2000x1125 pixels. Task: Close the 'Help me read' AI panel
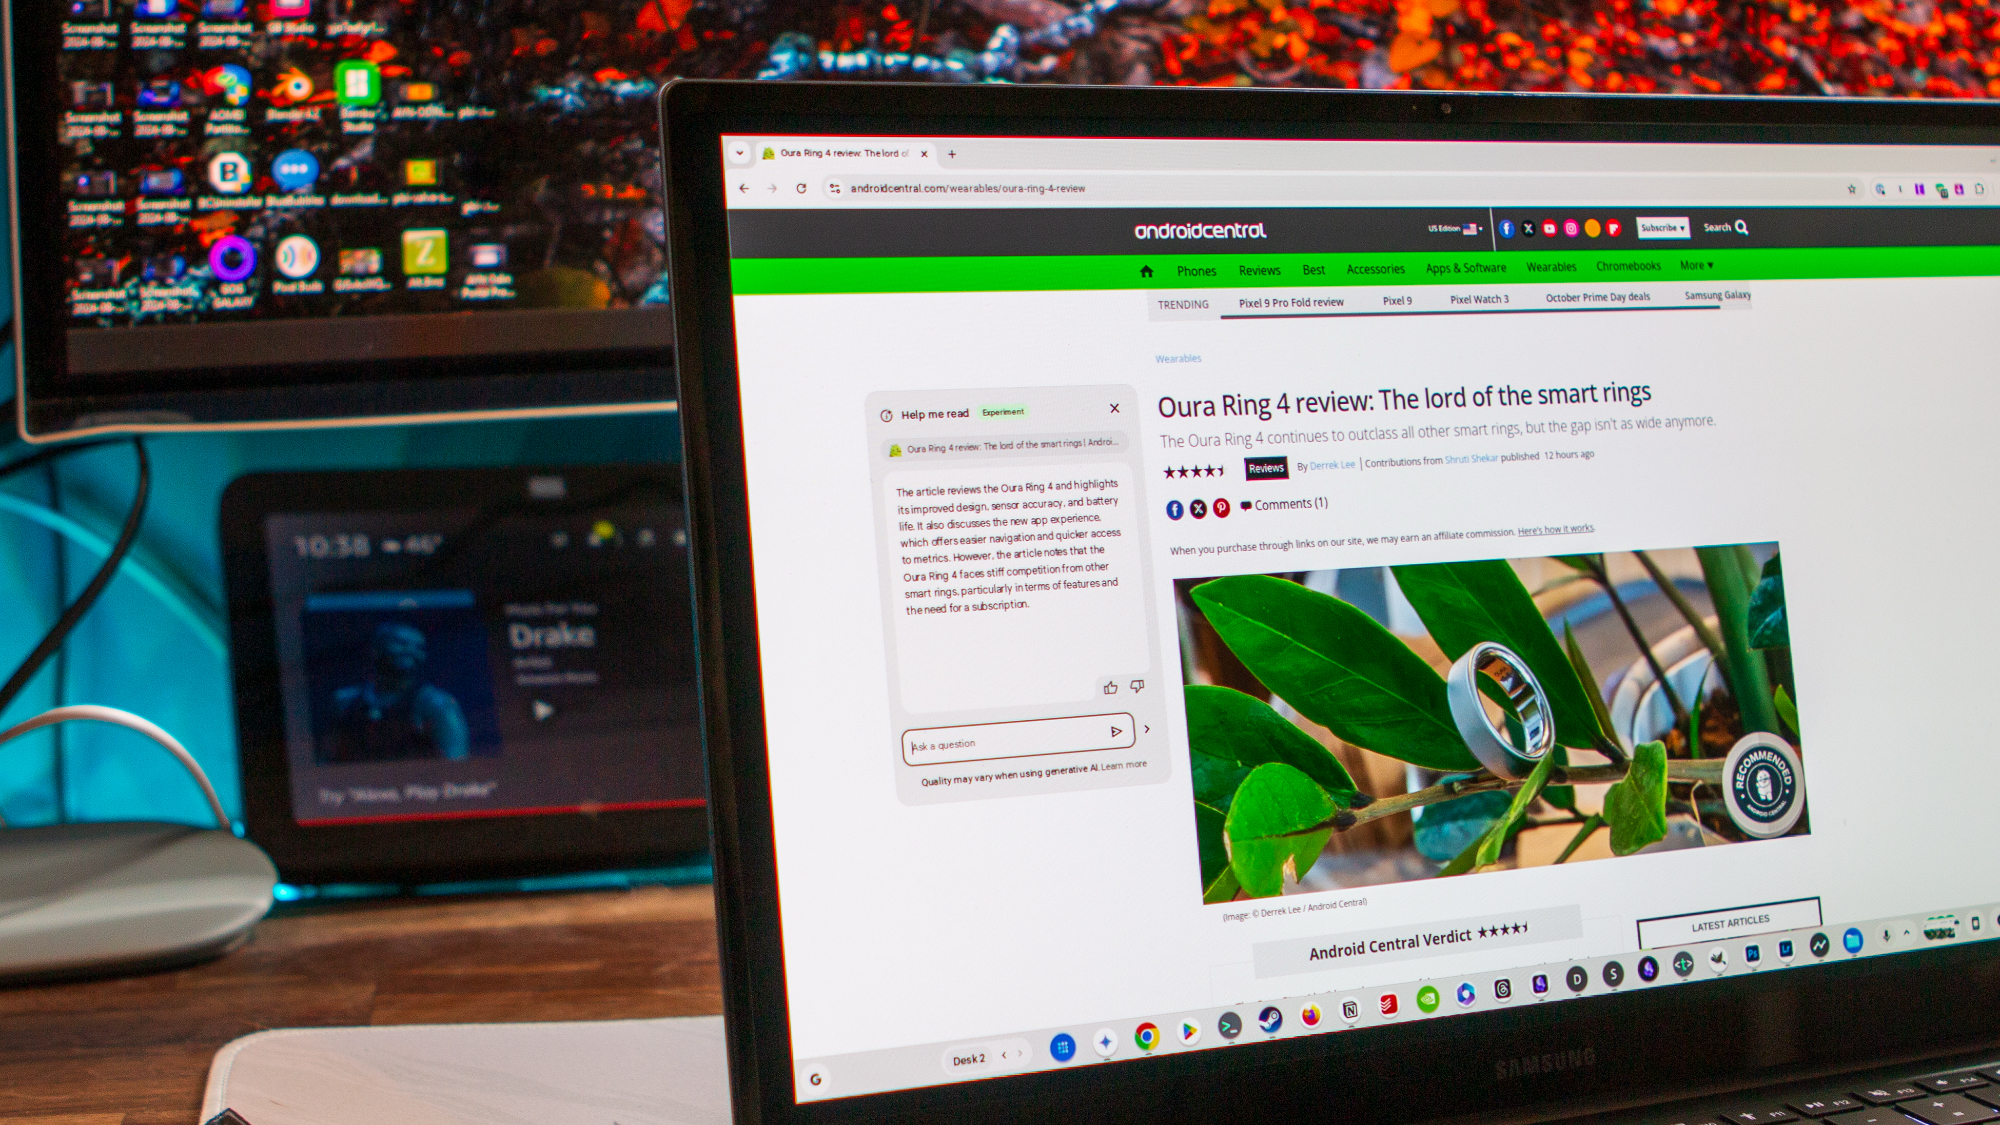click(x=1114, y=408)
